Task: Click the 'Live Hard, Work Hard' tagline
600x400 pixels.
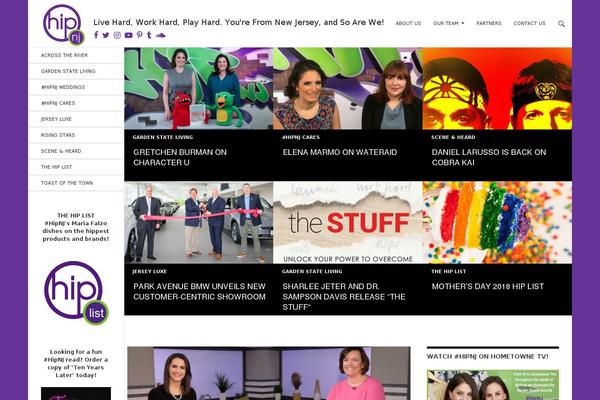Action: pos(238,22)
